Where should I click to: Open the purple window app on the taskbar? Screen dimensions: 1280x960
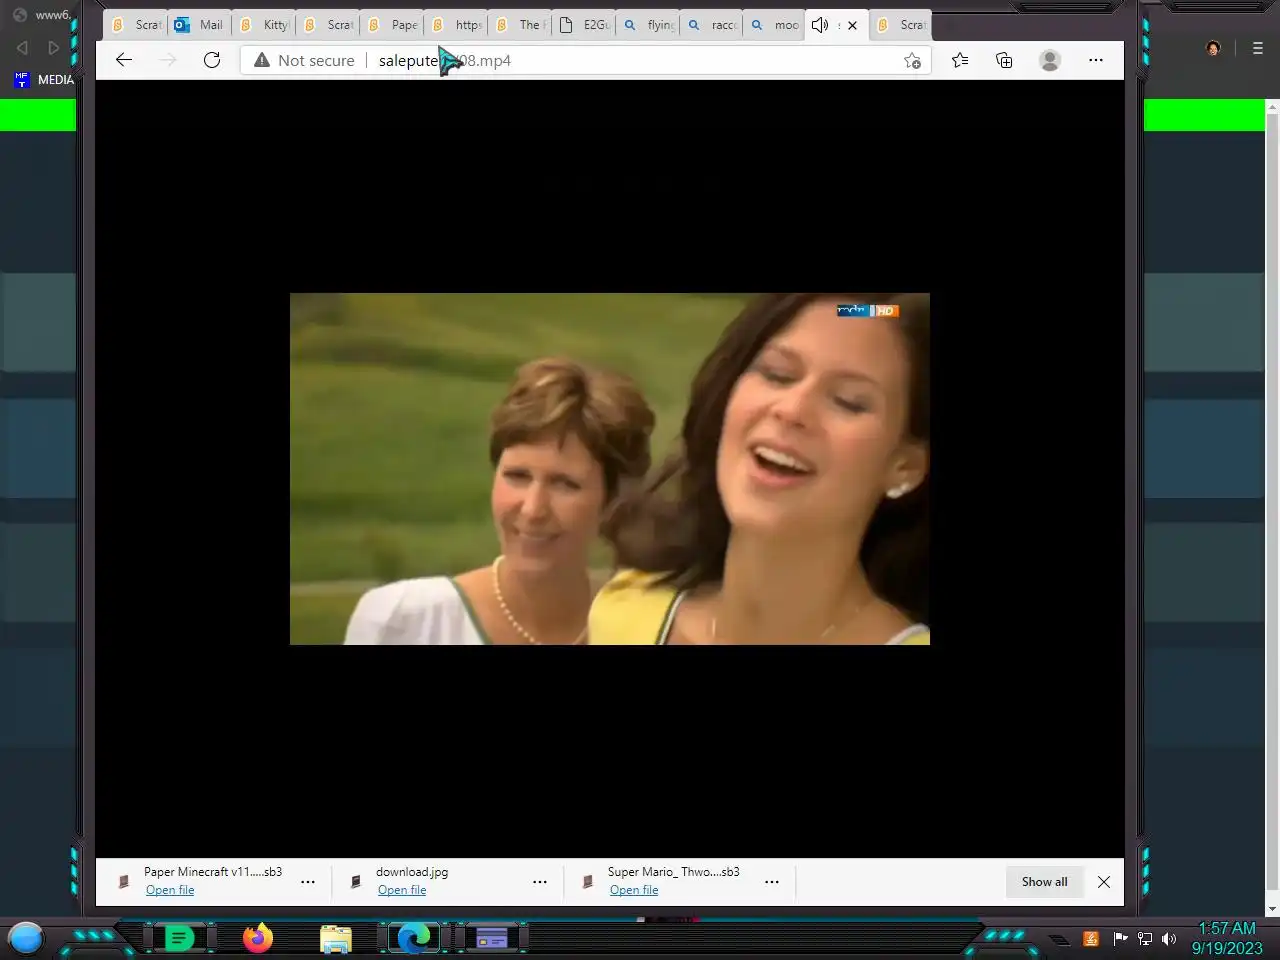(x=492, y=938)
